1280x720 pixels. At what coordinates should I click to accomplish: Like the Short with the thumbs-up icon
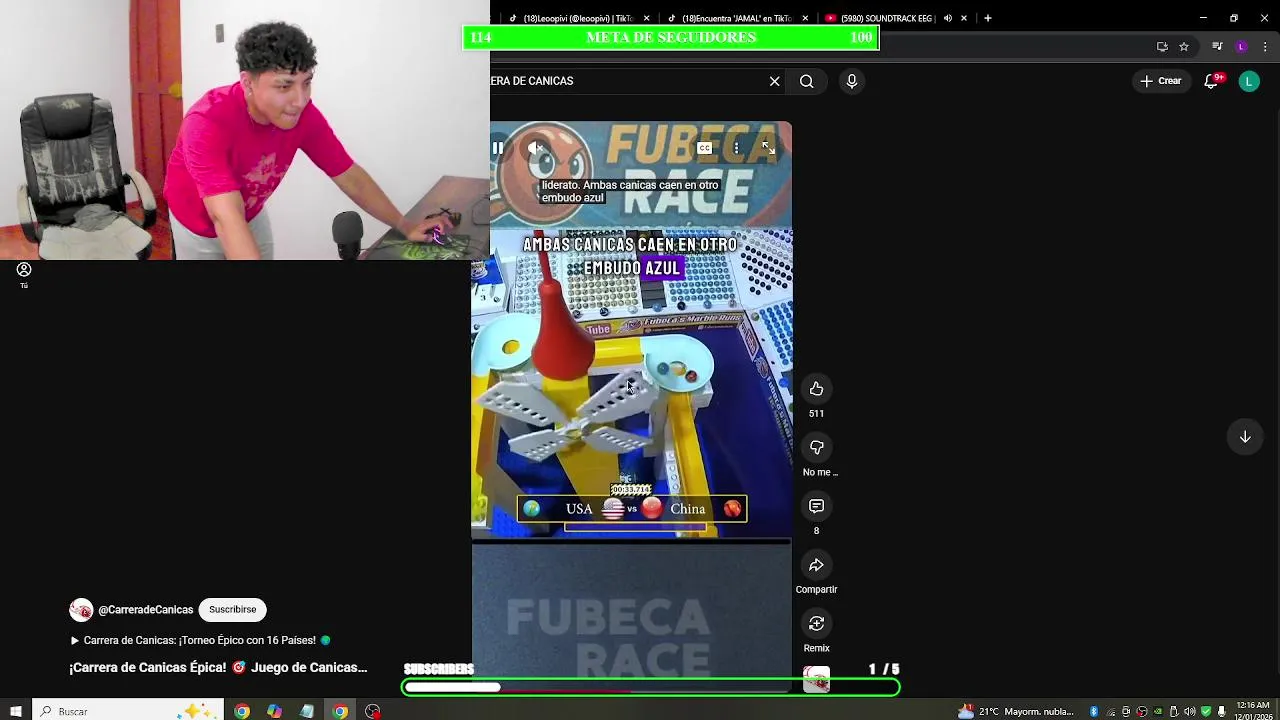point(816,389)
